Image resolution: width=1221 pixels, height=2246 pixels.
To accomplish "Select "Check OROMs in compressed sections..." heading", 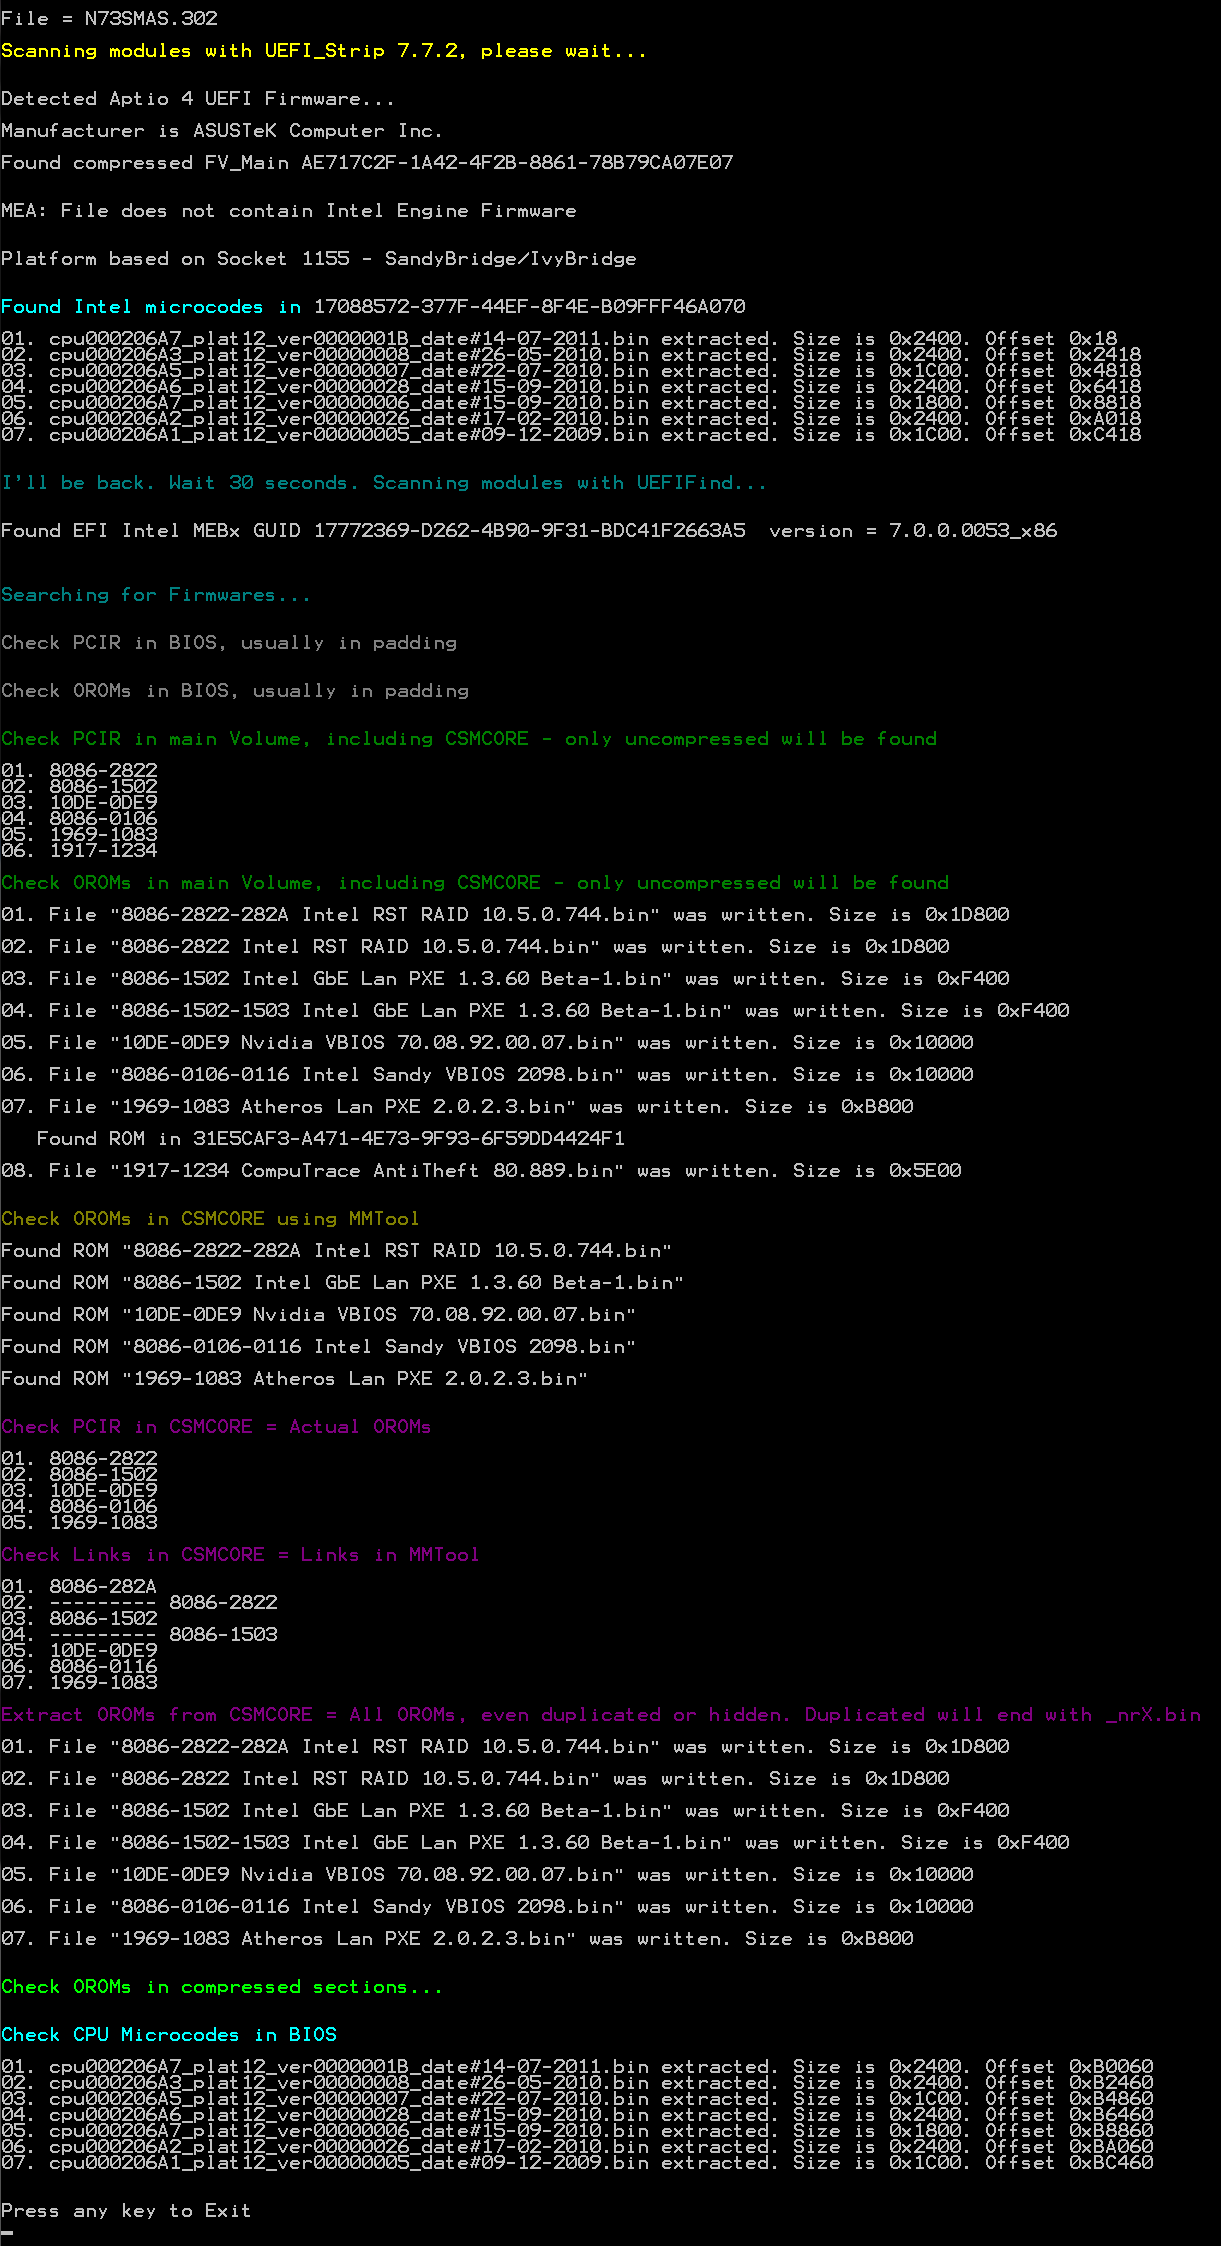I will (x=222, y=1987).
